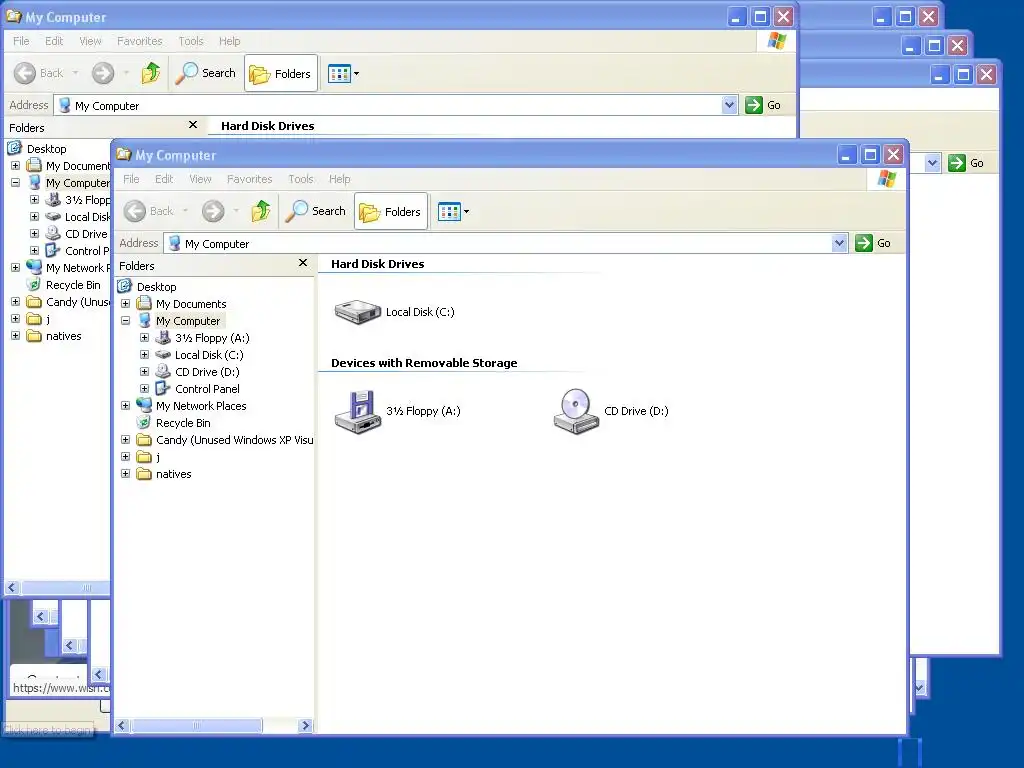Image resolution: width=1024 pixels, height=768 pixels.
Task: Click the scroll left arrow of front folder pane
Action: coord(122,726)
